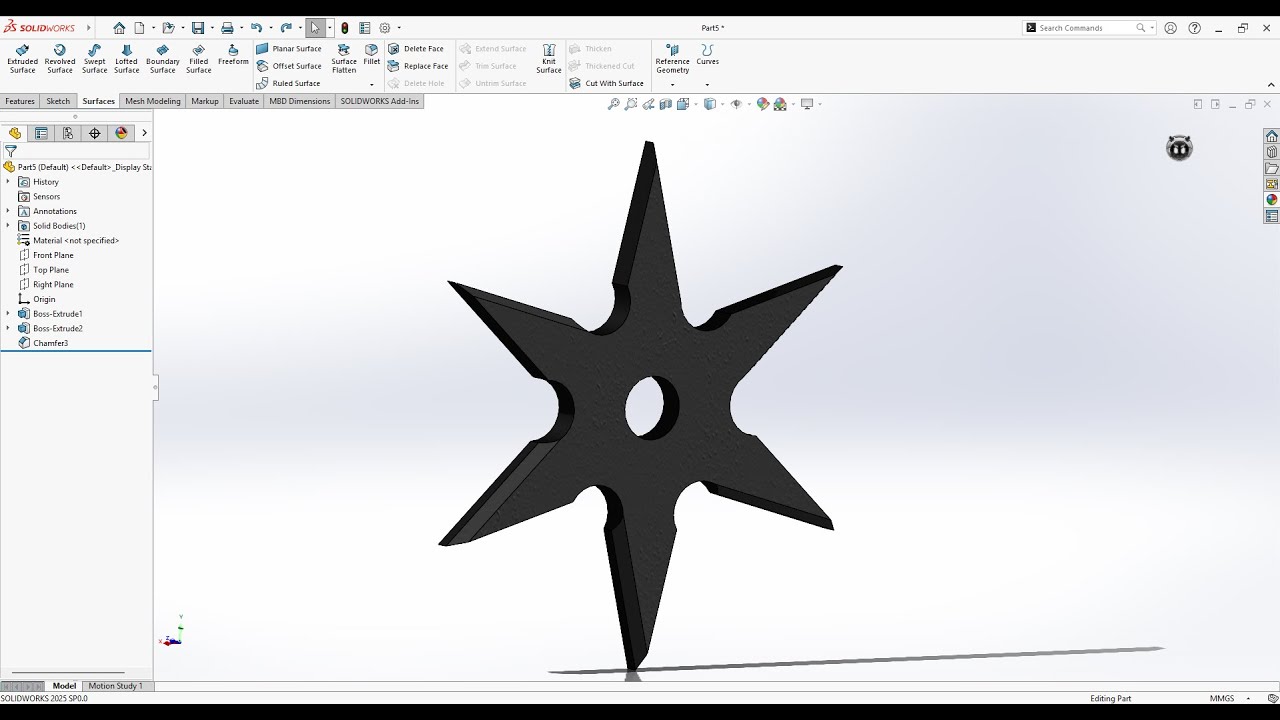
Task: Expand the Curves dropdown arrow
Action: tap(707, 85)
